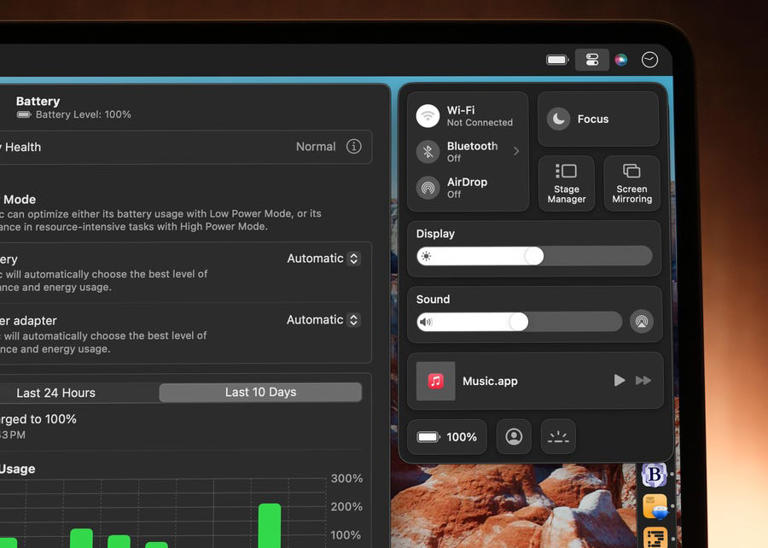The image size is (768, 548).
Task: Toggle AirDrop in Control Center
Action: pos(428,188)
